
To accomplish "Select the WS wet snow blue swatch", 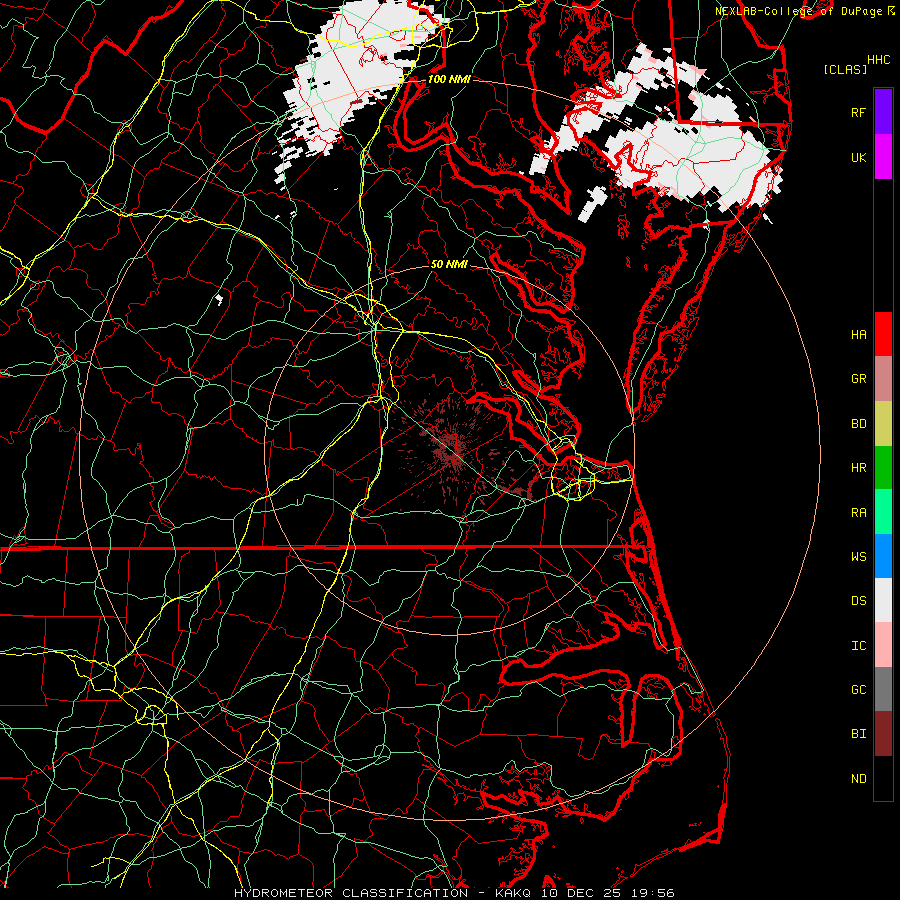I will pos(883,556).
